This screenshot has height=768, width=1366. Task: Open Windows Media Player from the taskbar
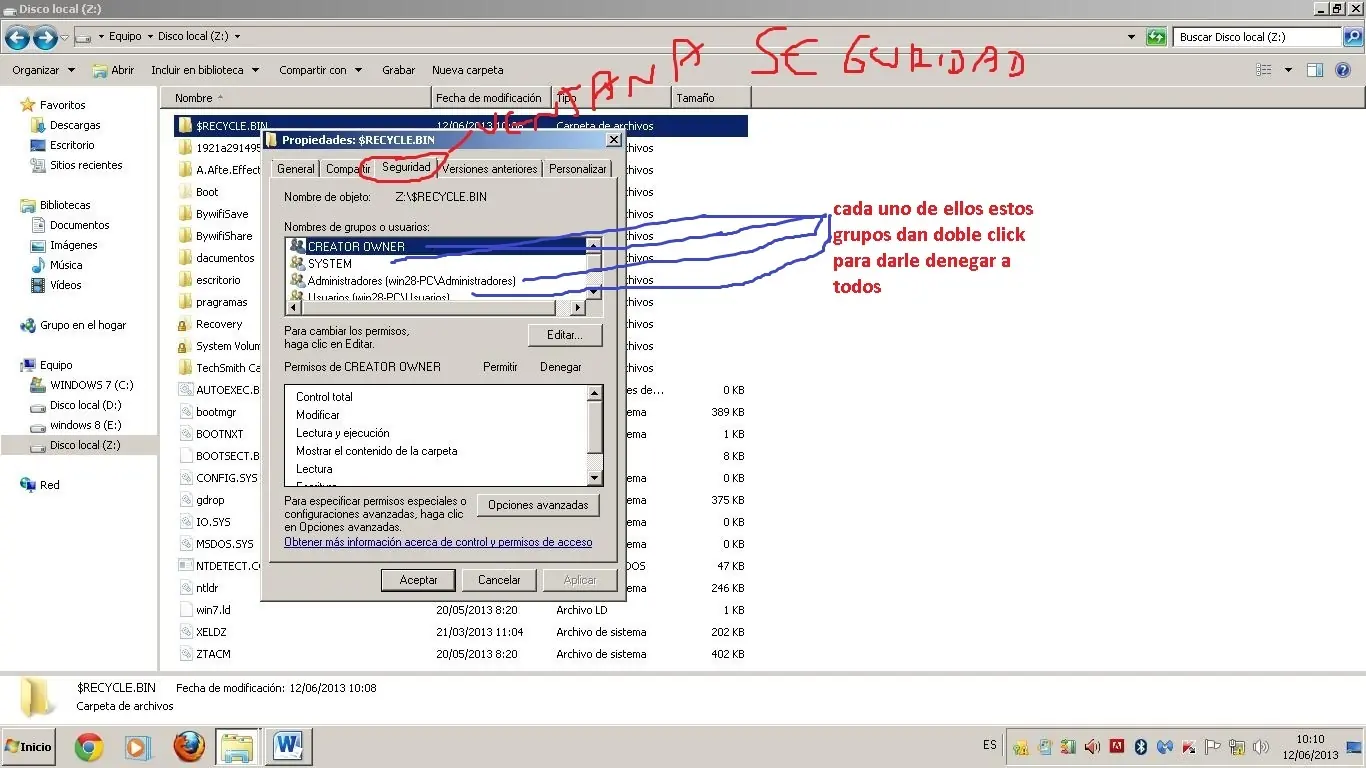[137, 746]
